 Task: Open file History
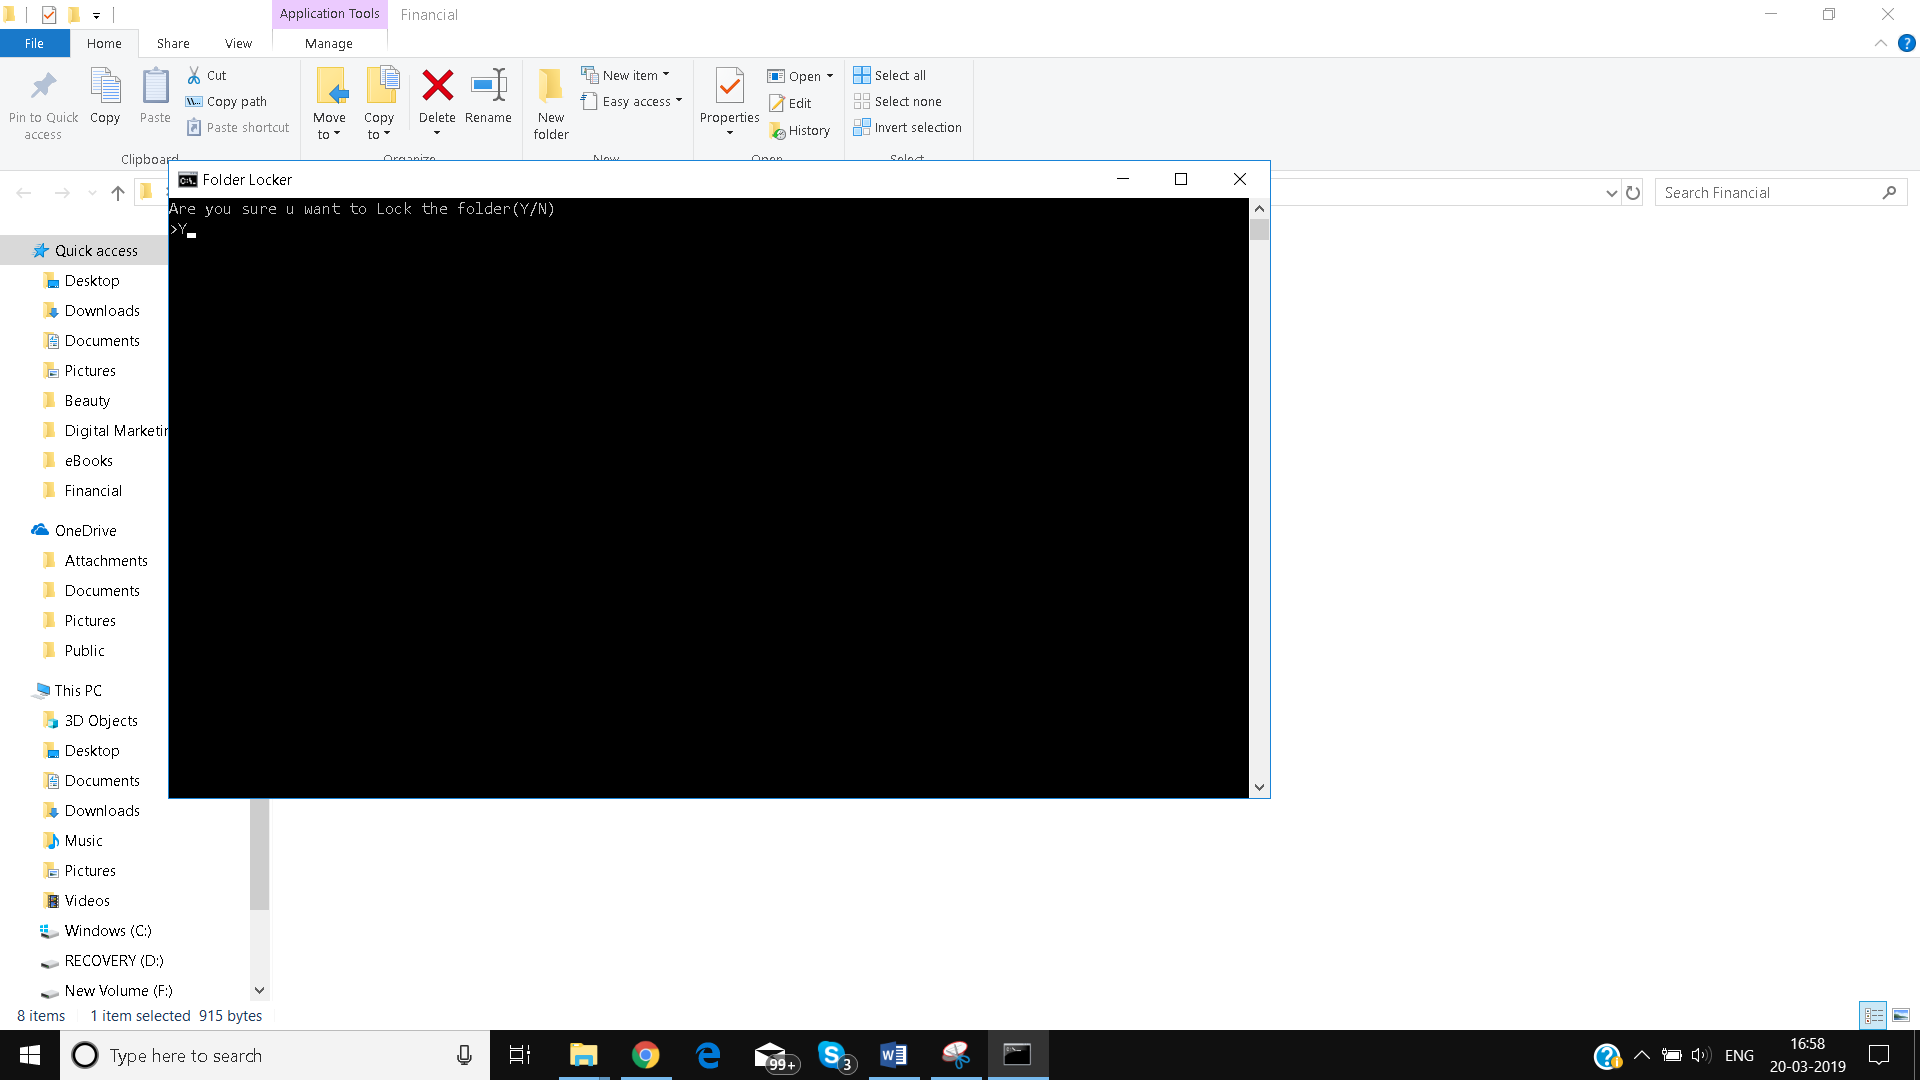pos(800,130)
